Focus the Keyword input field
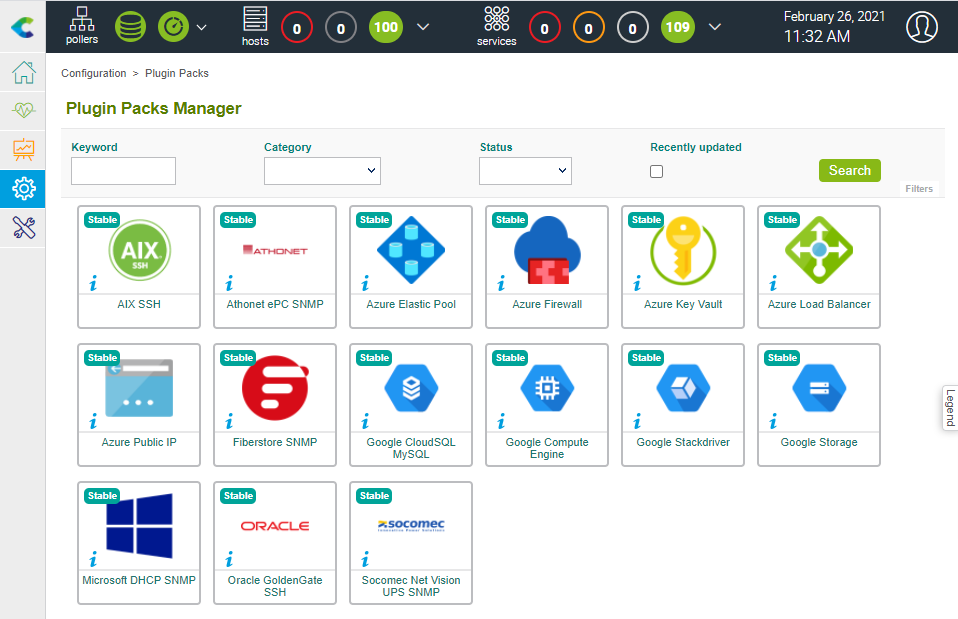This screenshot has height=619, width=958. pyautogui.click(x=123, y=171)
